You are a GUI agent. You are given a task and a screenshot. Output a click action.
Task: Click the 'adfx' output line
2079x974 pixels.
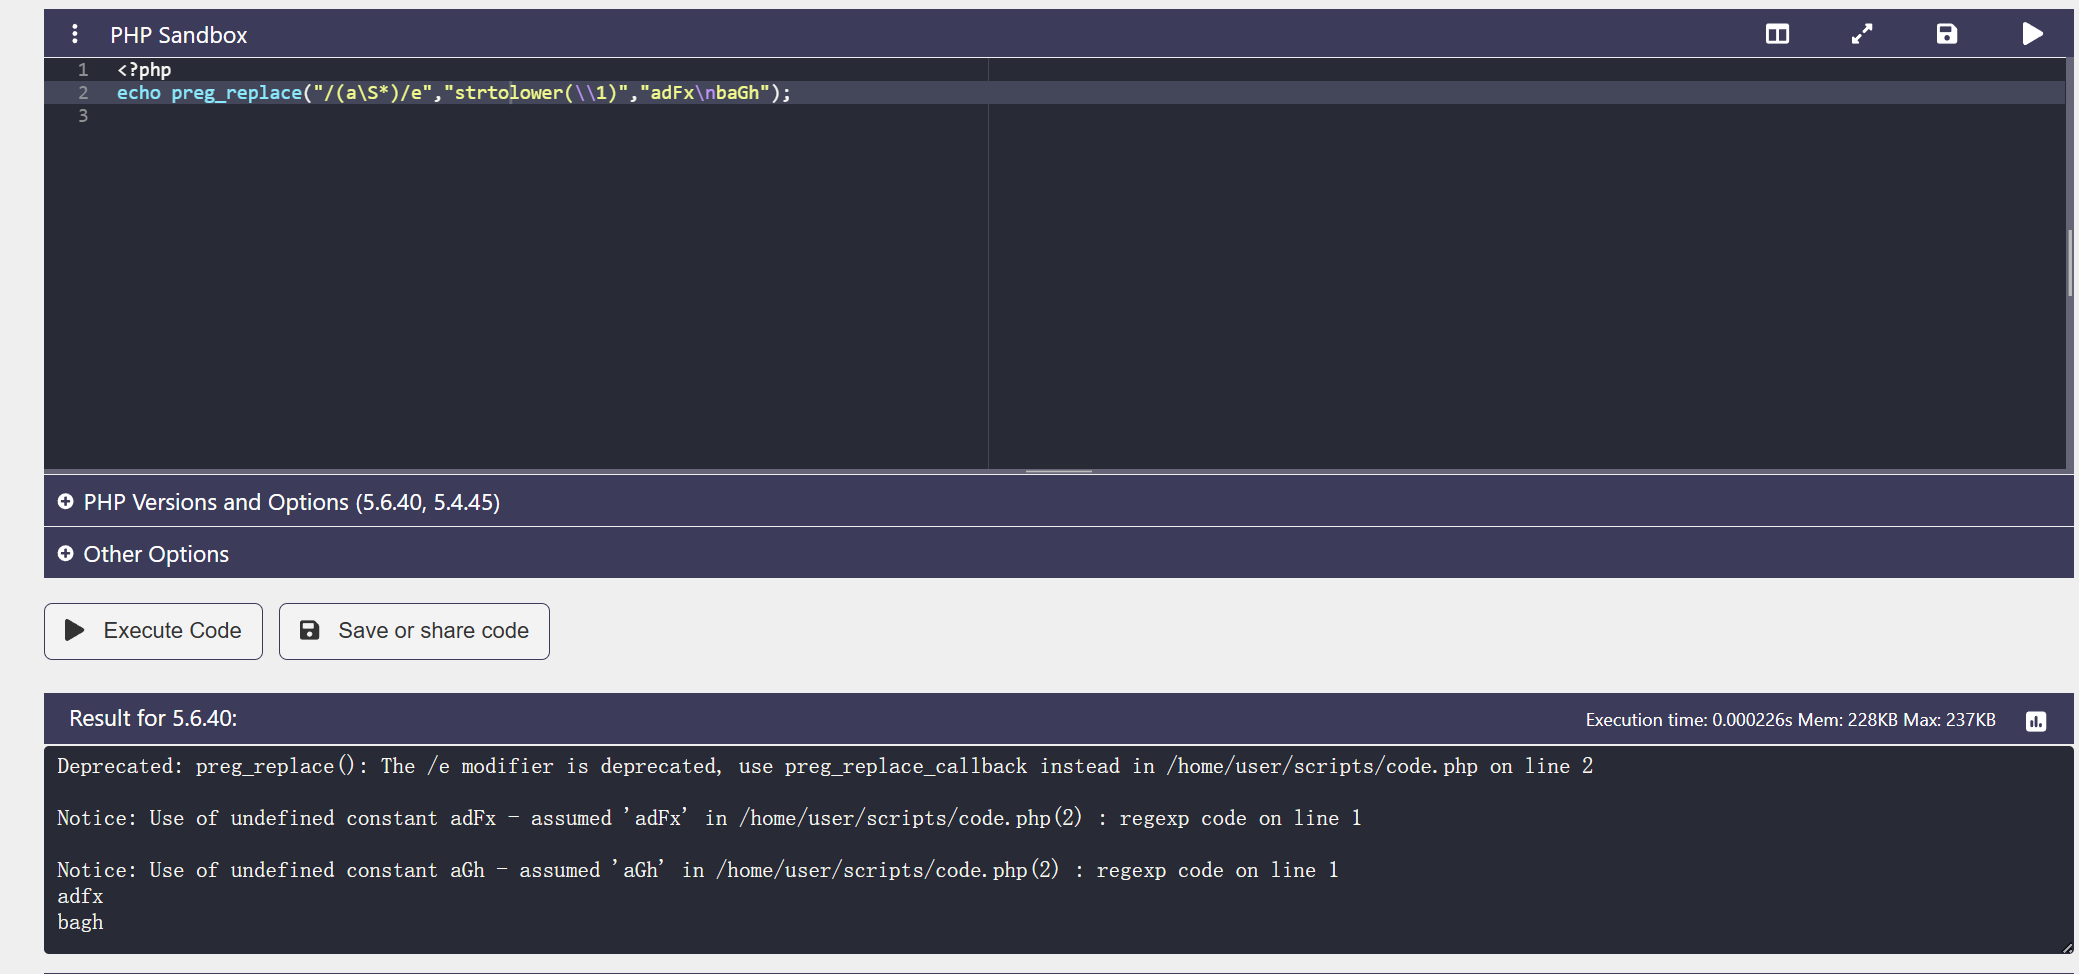click(80, 896)
